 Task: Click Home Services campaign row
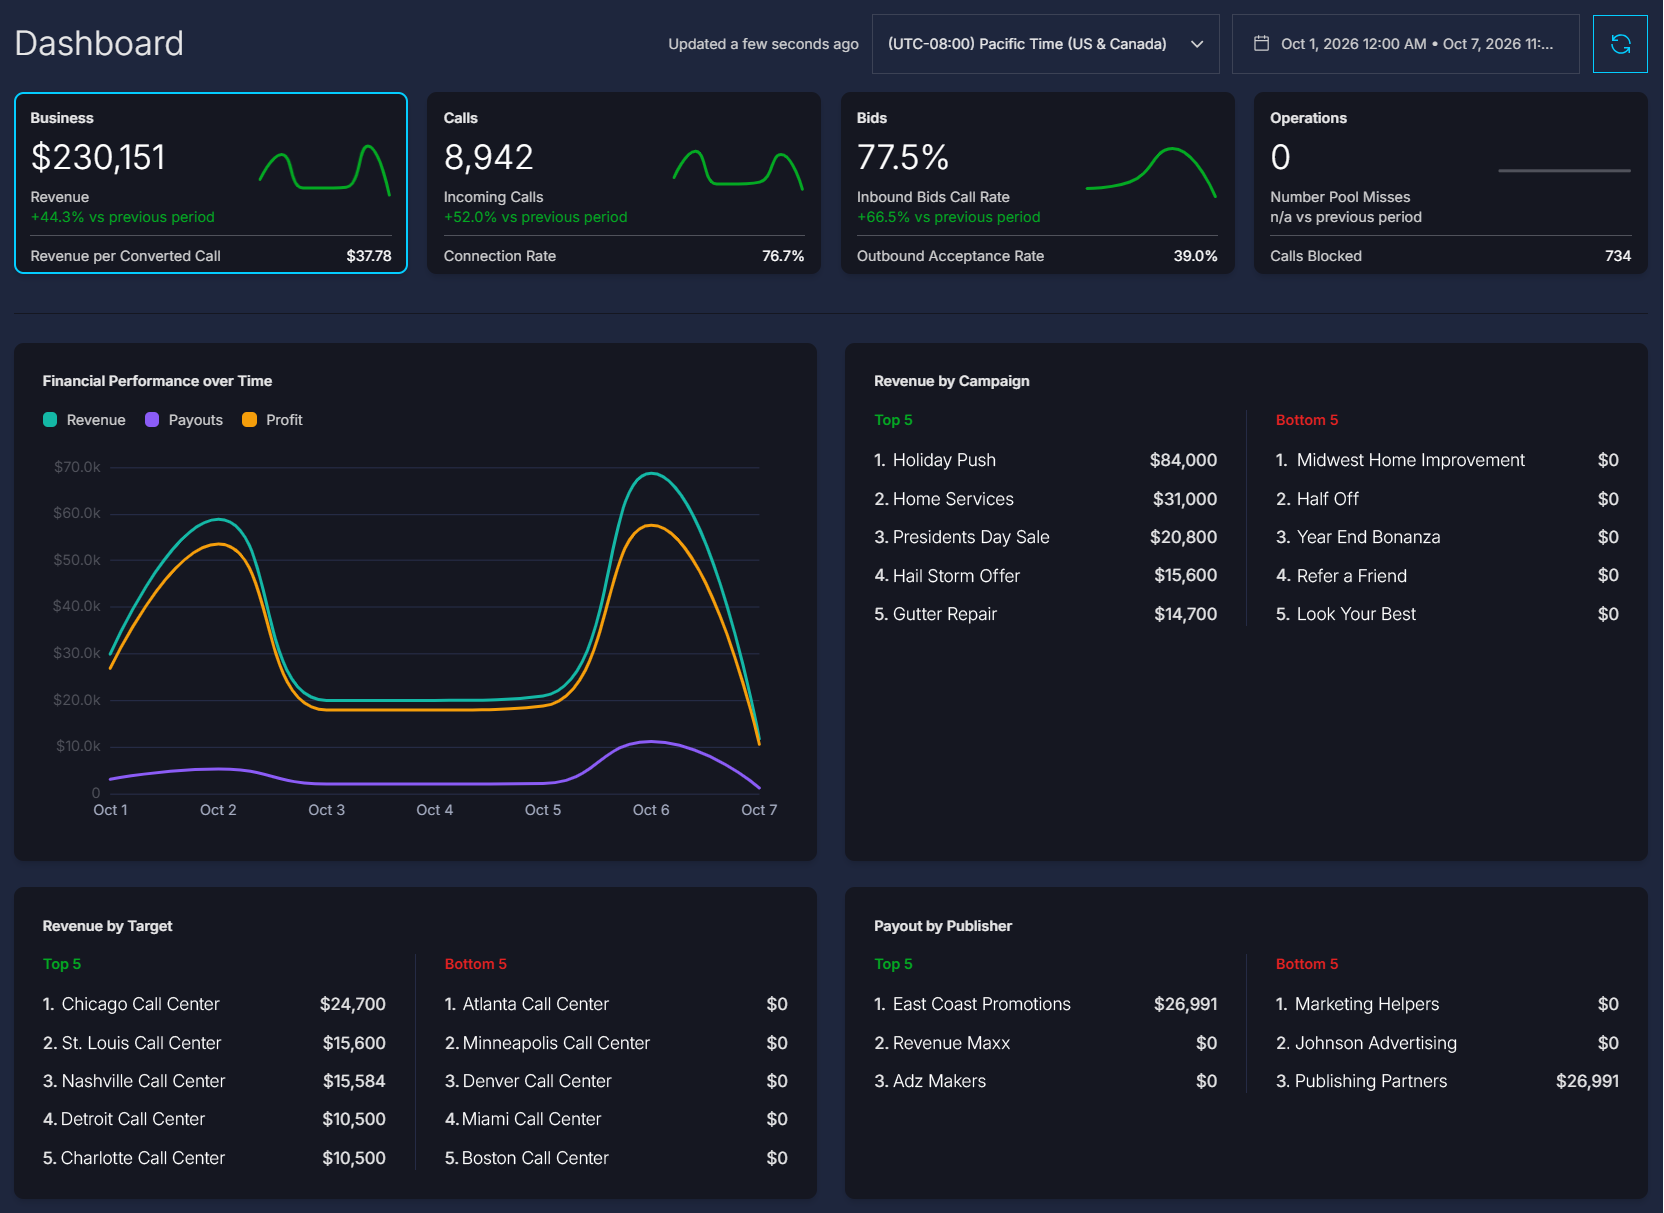point(1045,499)
